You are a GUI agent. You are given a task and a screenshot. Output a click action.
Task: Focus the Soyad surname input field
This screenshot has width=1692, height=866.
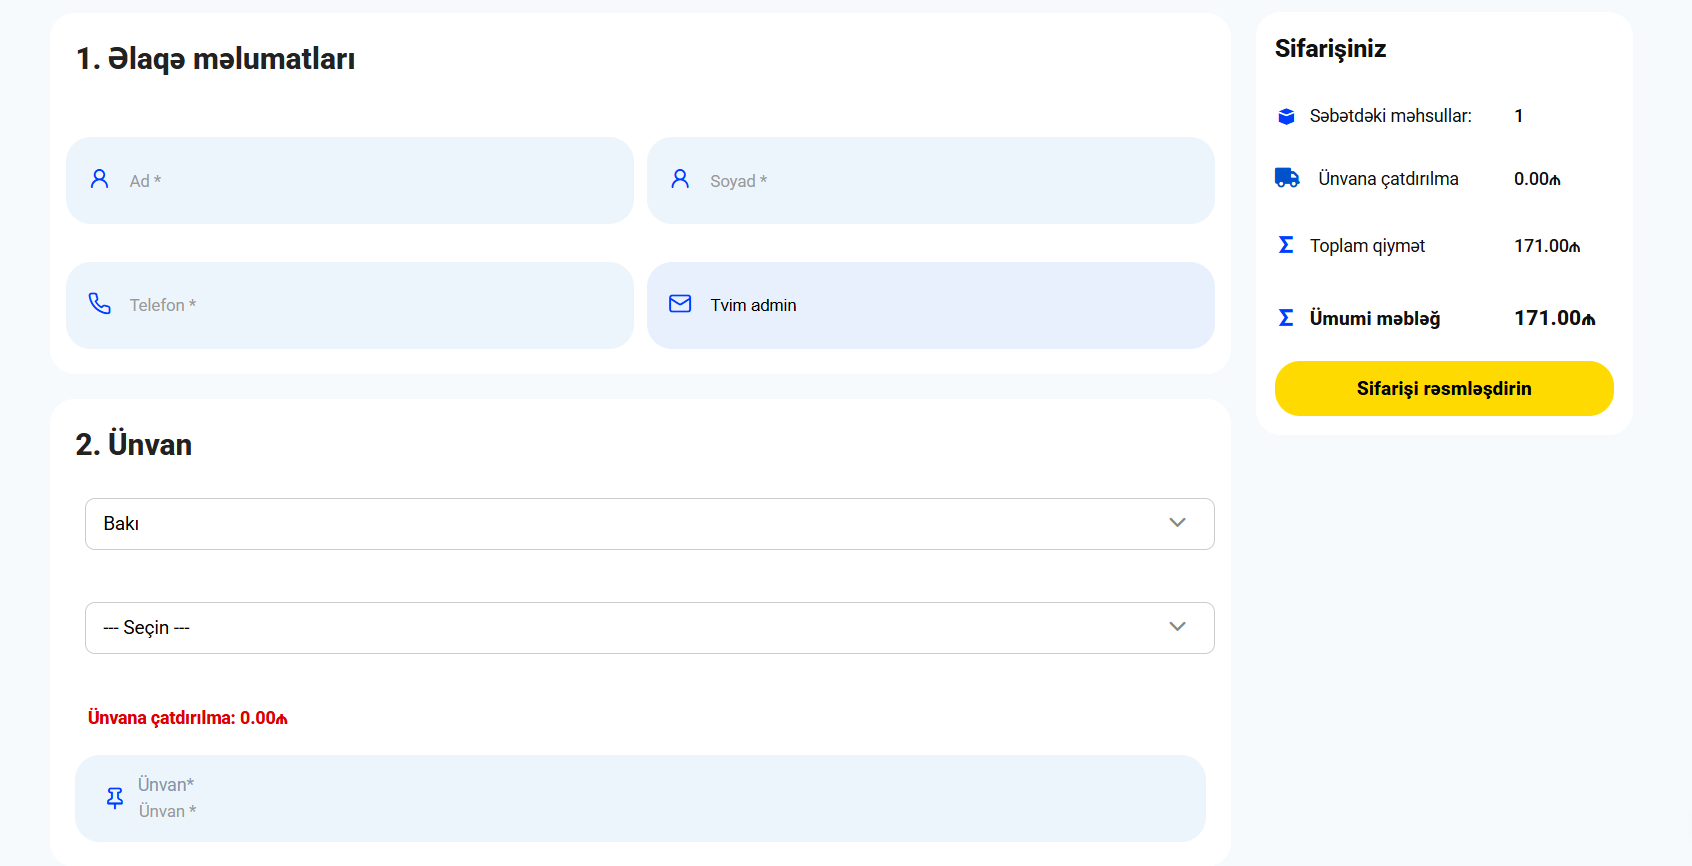coord(950,181)
